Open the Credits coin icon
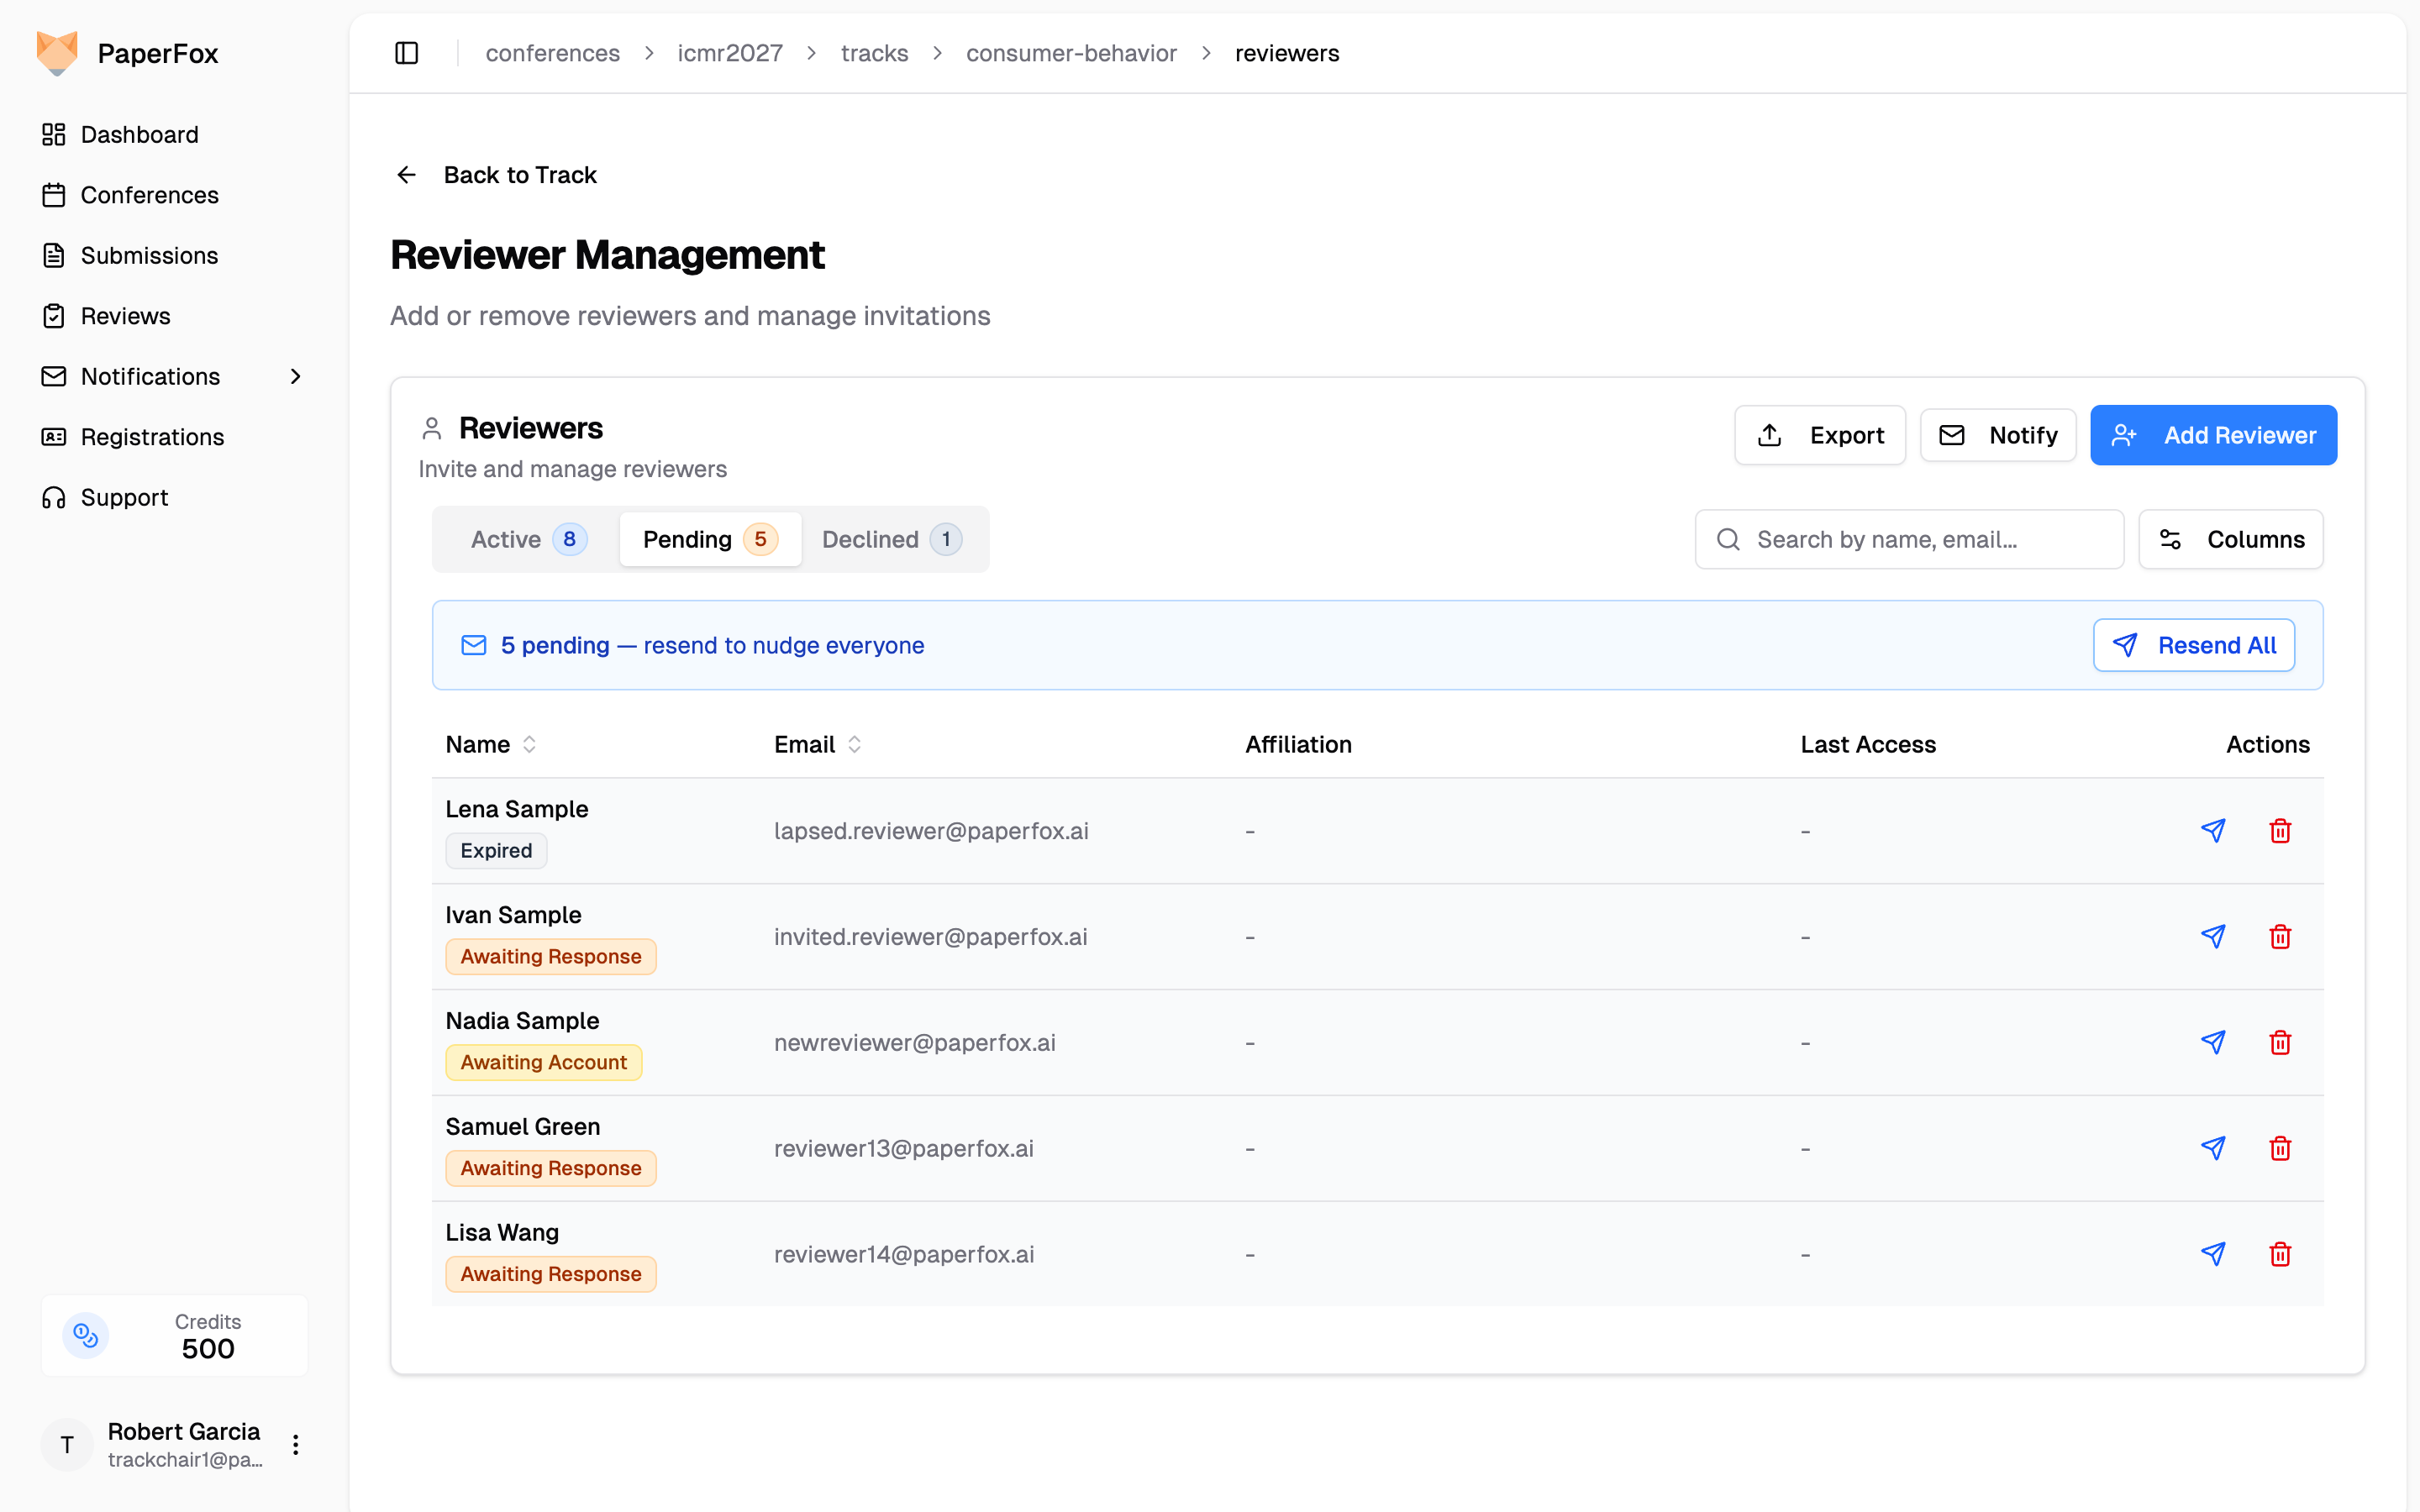2420x1512 pixels. 86,1335
